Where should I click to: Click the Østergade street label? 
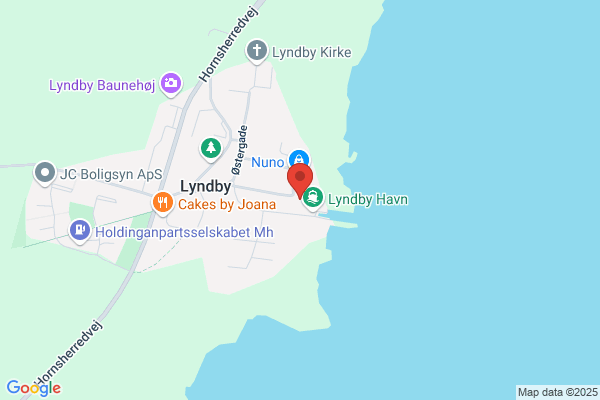click(240, 150)
